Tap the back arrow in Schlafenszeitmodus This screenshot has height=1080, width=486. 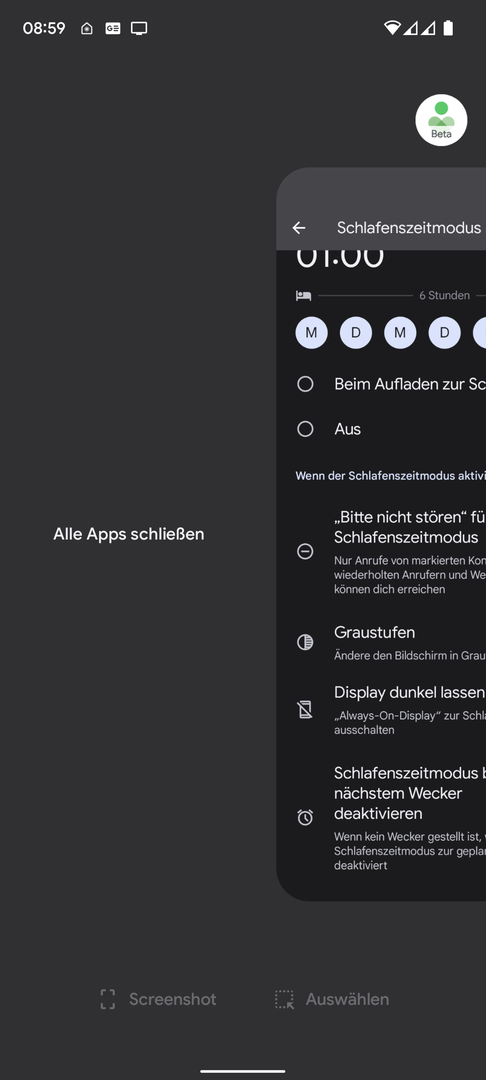click(299, 228)
